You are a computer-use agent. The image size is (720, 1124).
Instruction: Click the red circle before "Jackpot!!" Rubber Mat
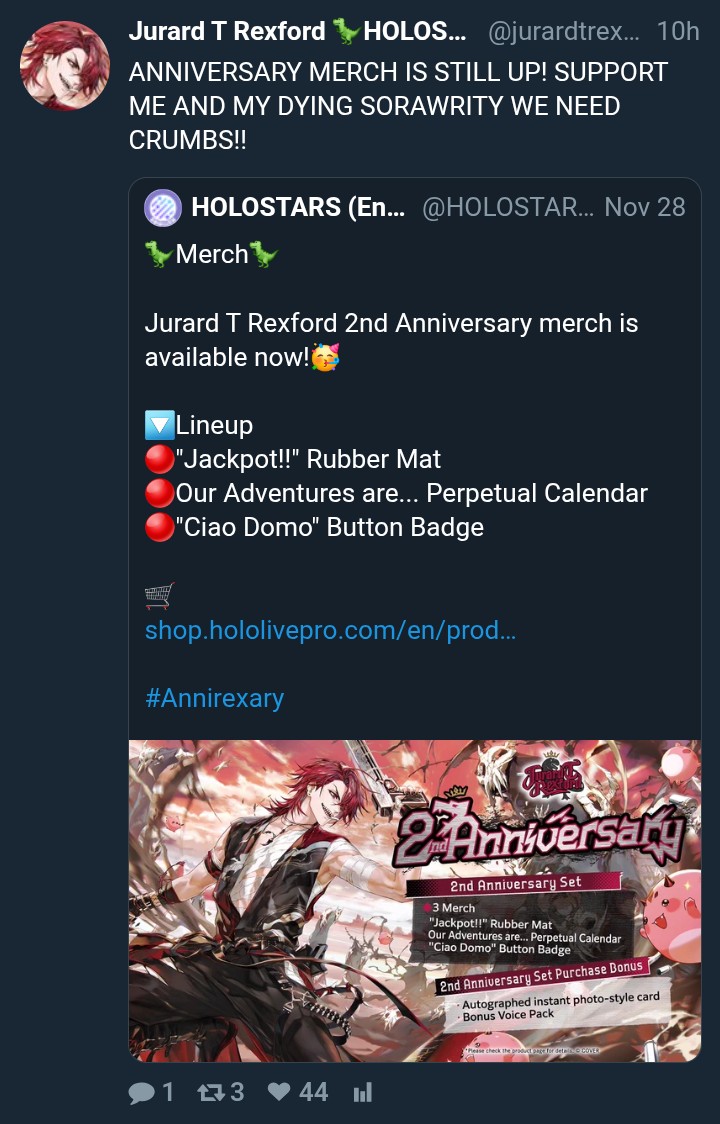click(159, 459)
